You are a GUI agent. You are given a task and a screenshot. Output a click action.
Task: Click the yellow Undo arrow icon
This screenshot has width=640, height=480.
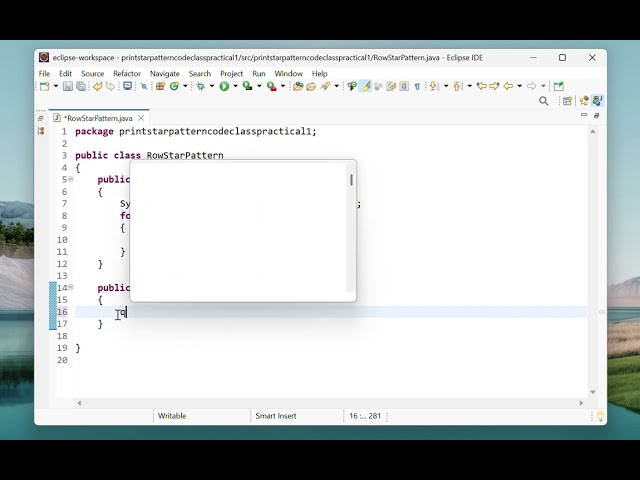pos(98,86)
